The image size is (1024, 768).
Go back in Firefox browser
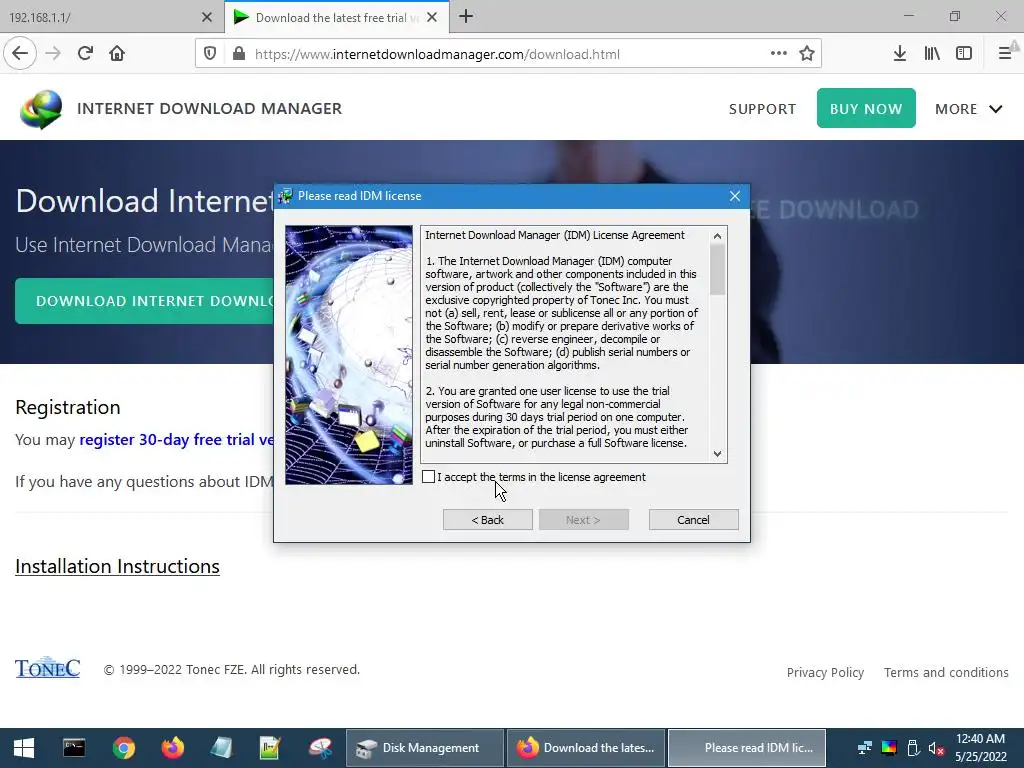coord(20,54)
